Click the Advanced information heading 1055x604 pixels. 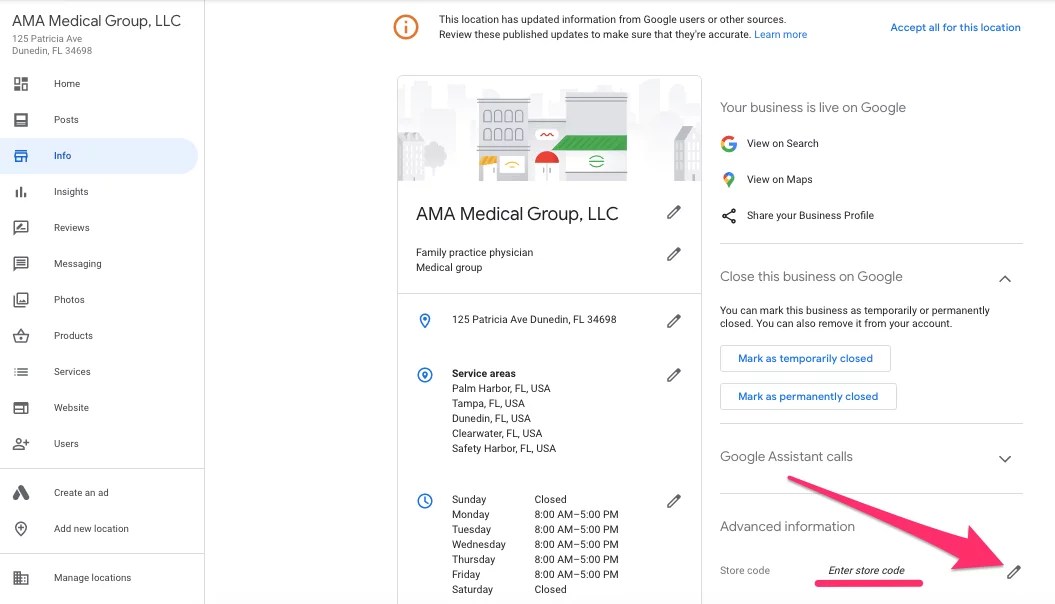click(787, 527)
